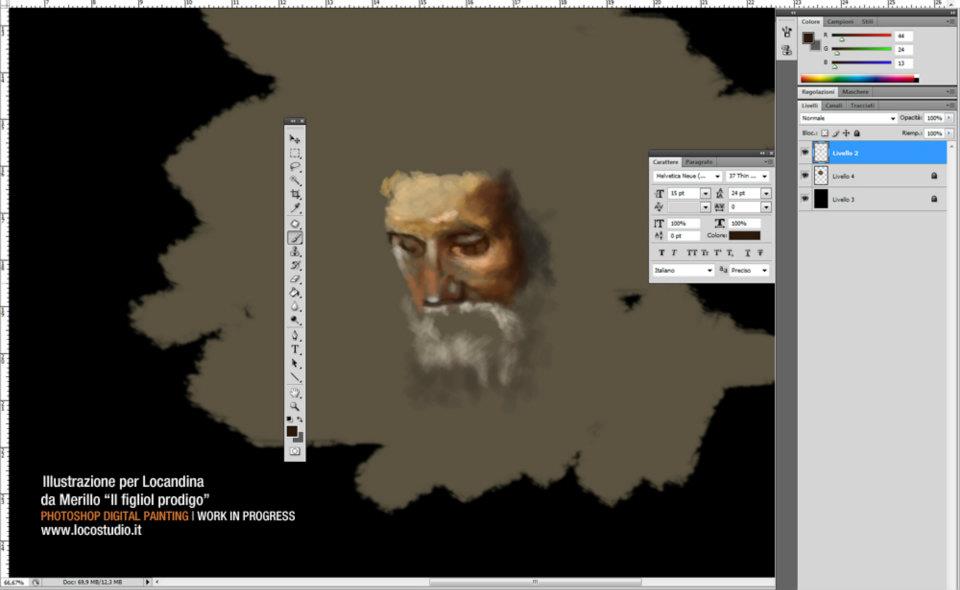Select the Blur tool
Image resolution: width=960 pixels, height=590 pixels.
[295, 306]
